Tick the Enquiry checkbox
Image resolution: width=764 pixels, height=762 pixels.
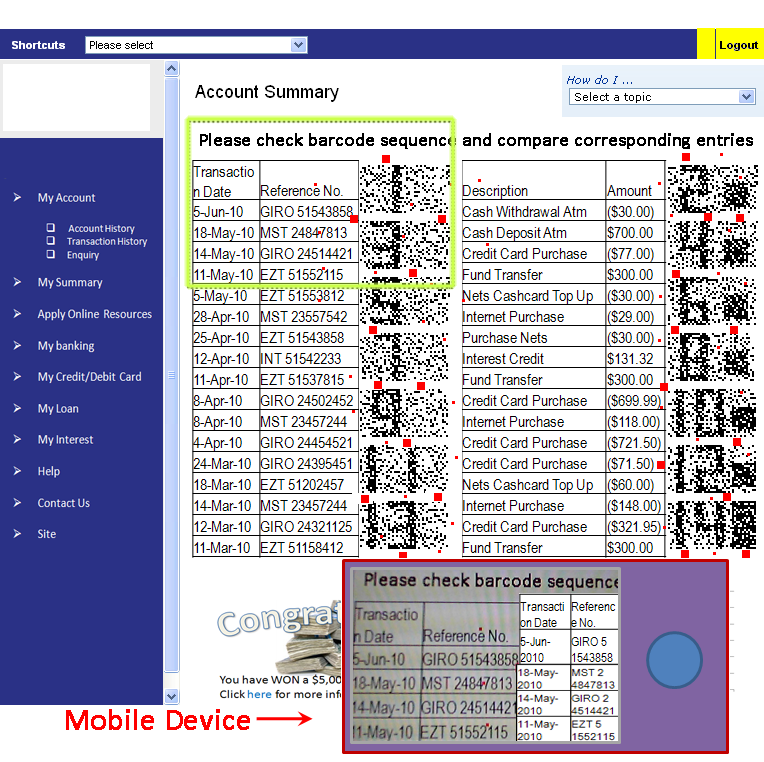pos(51,254)
